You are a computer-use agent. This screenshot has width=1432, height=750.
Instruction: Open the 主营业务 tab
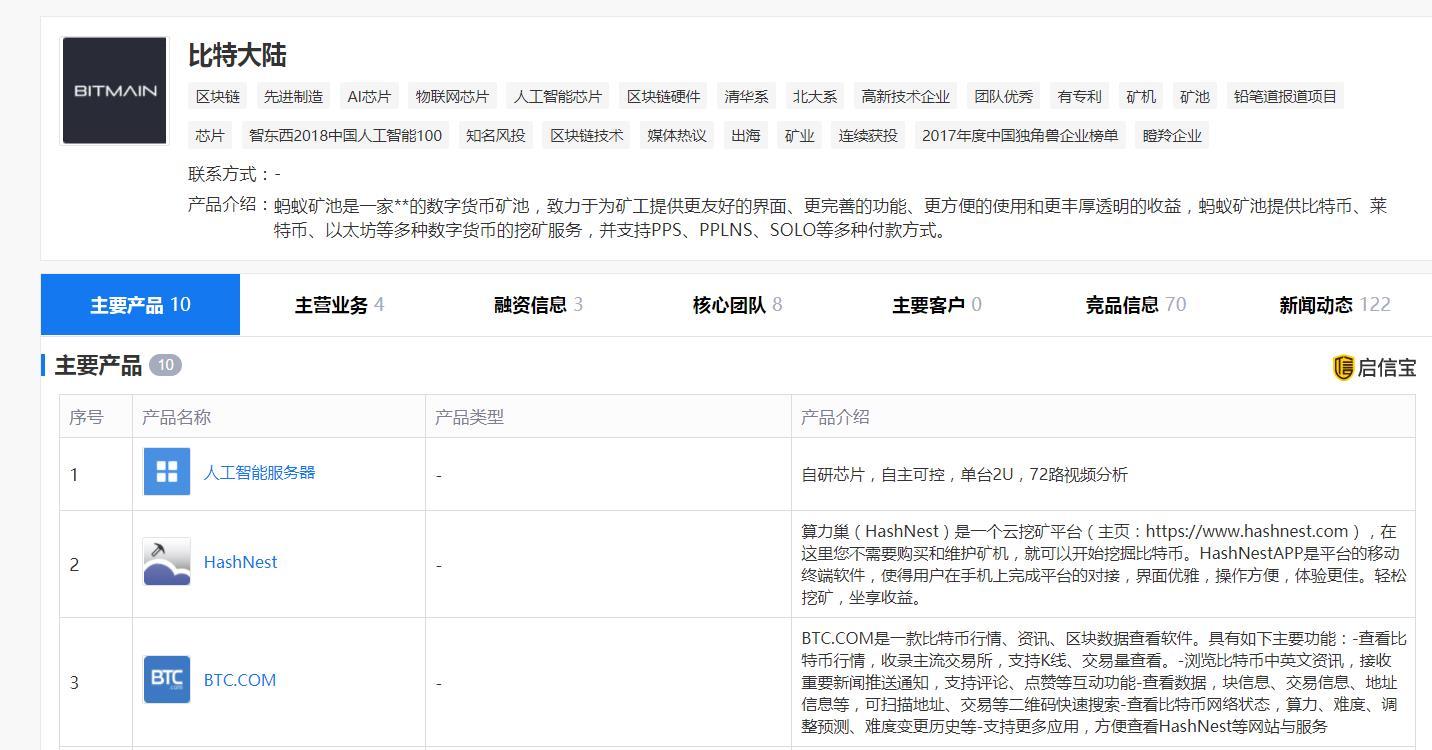point(339,305)
